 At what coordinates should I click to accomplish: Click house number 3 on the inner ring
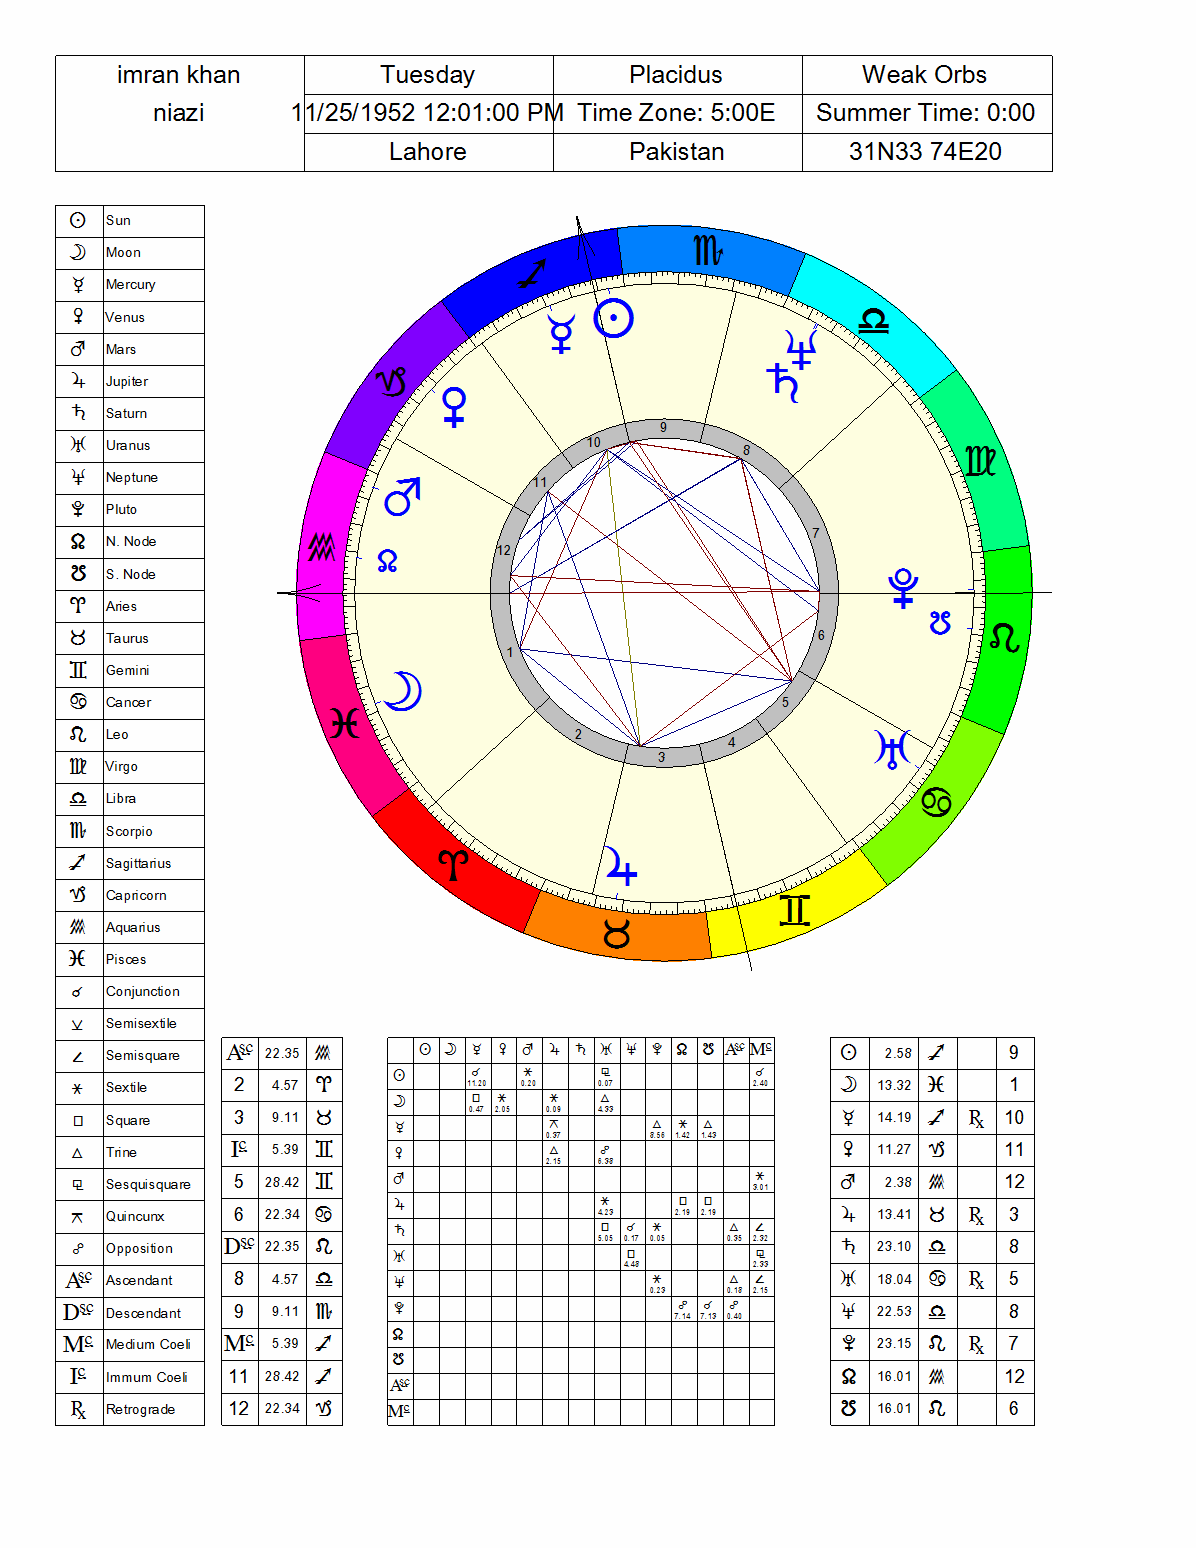tap(661, 757)
